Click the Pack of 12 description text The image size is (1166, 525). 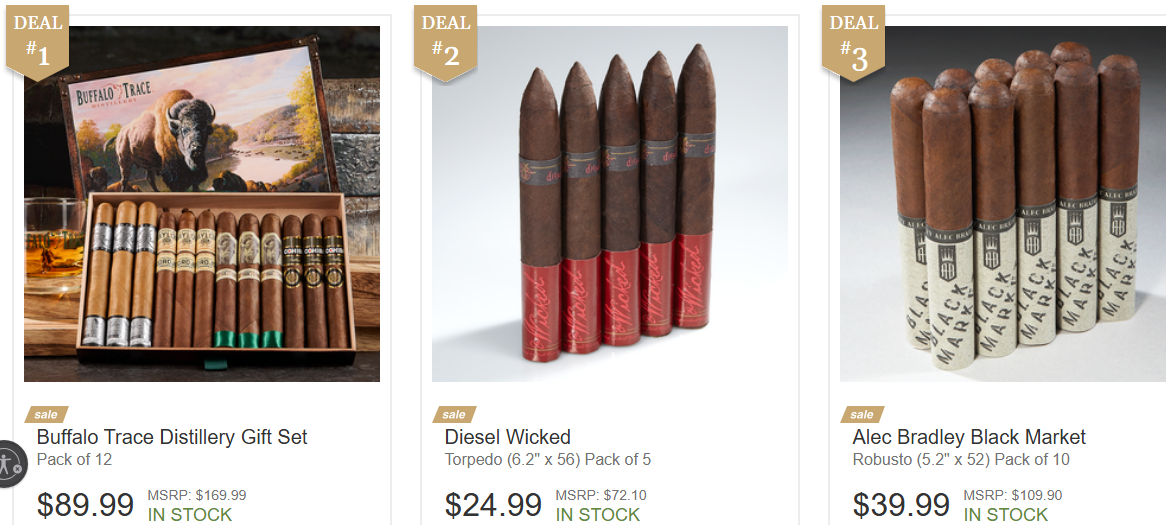point(74,460)
